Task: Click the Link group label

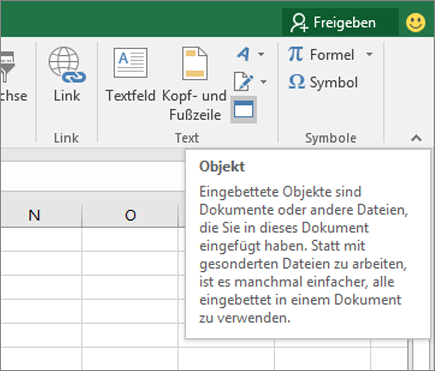Action: tap(66, 138)
